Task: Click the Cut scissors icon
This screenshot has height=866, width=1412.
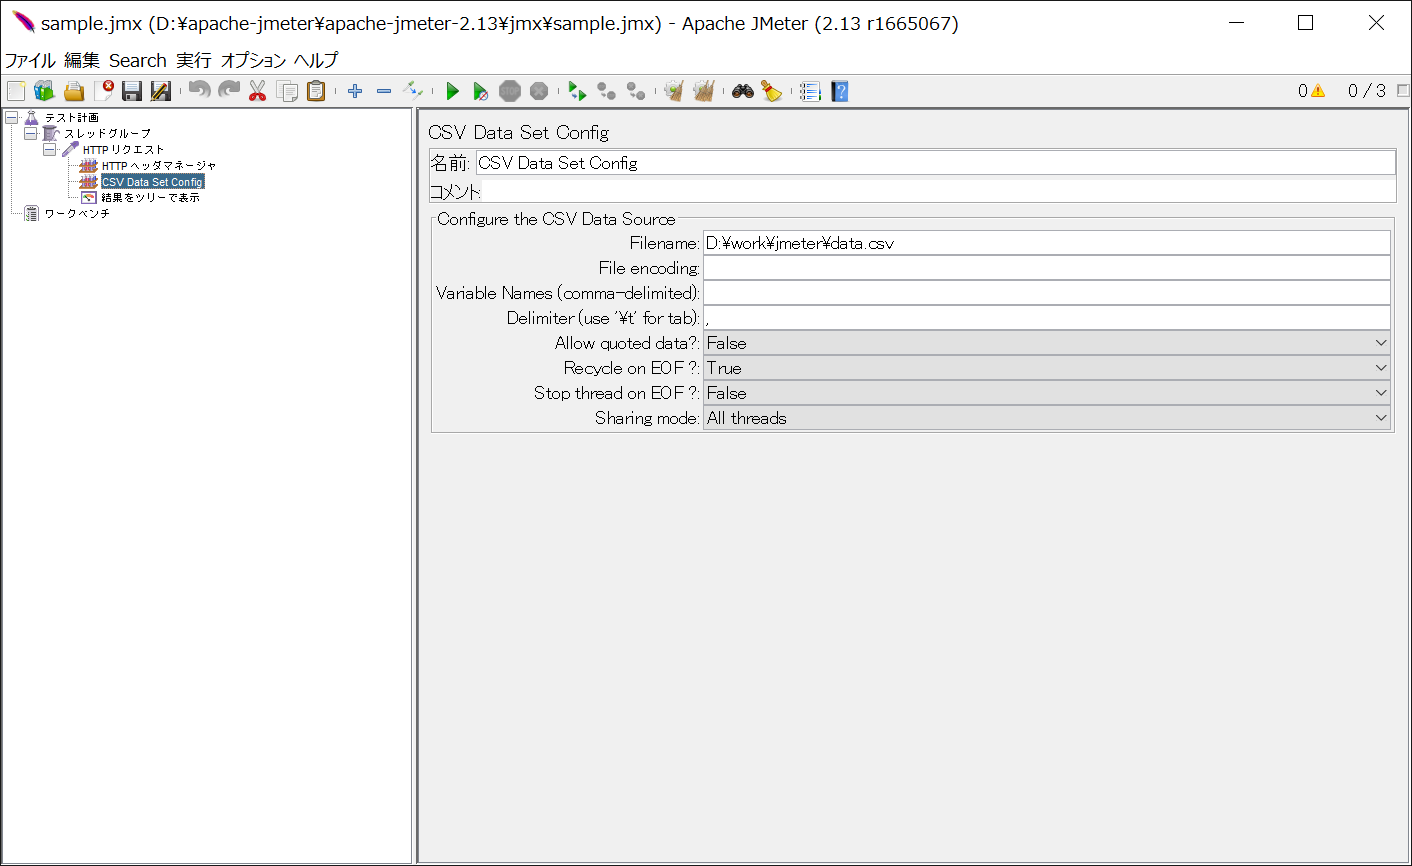Action: [257, 91]
